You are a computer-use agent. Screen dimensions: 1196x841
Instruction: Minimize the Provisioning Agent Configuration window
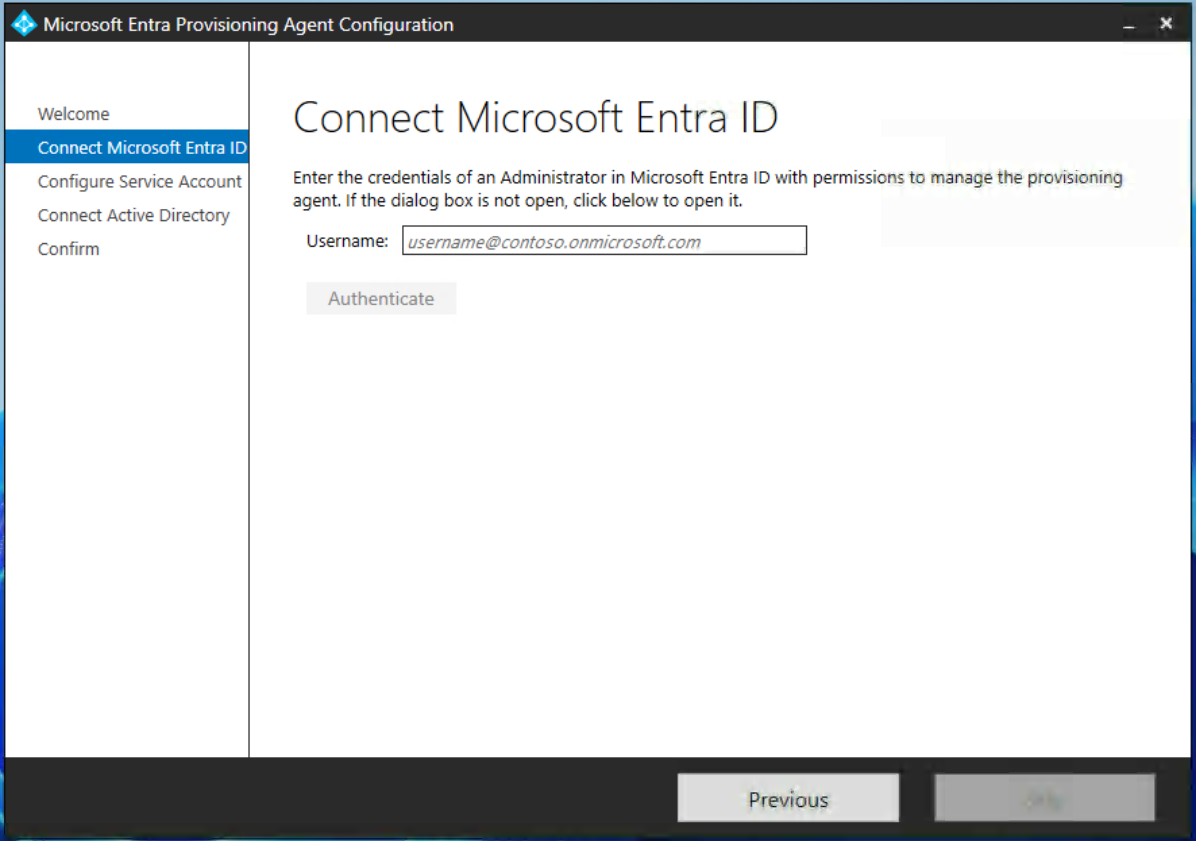point(1130,25)
